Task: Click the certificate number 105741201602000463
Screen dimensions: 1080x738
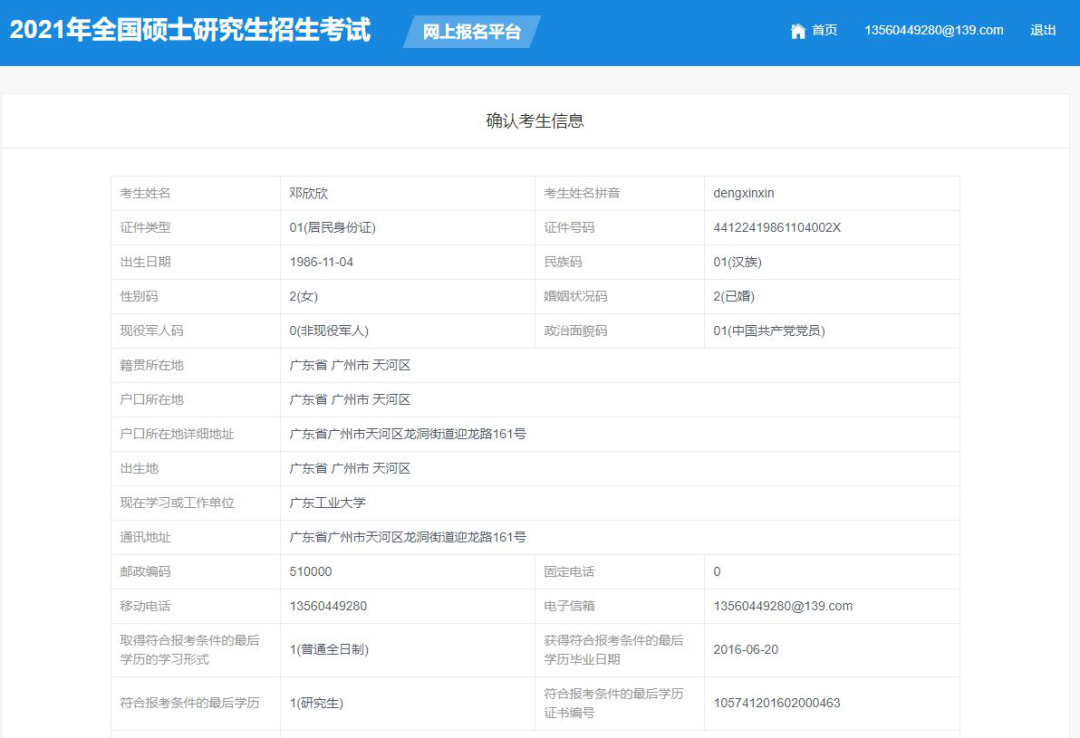Action: coord(776,703)
